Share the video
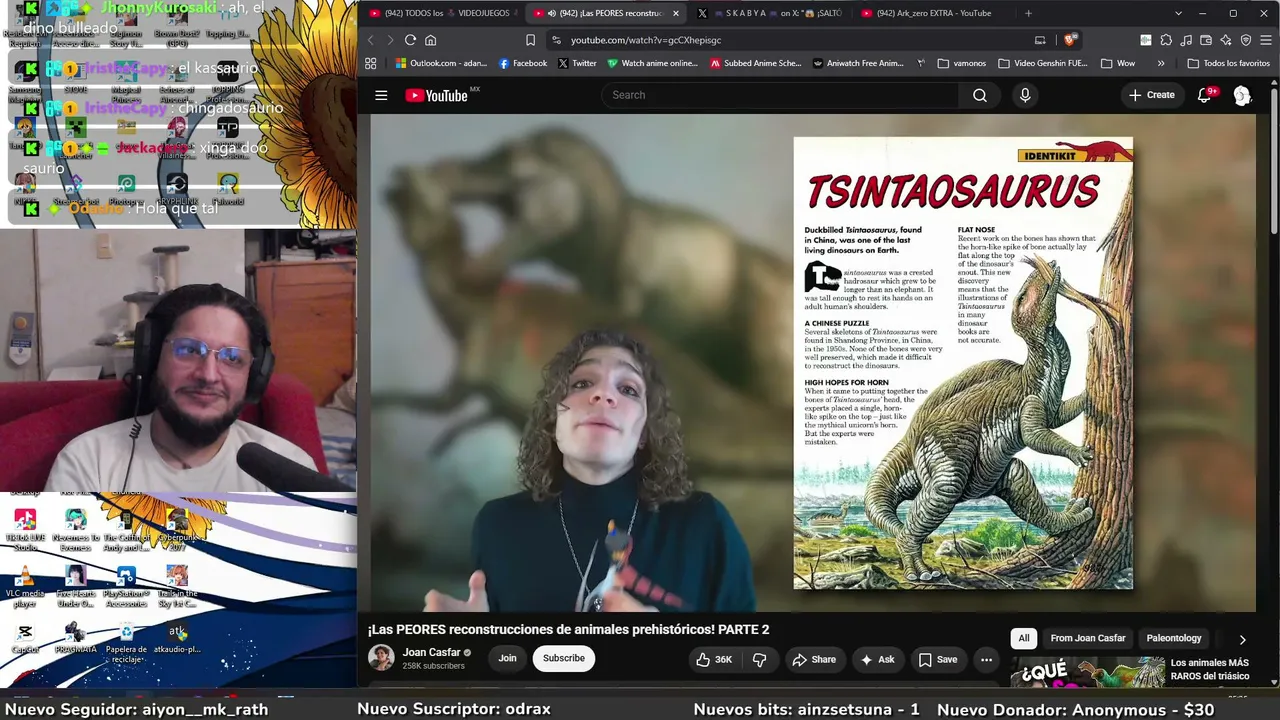 point(814,659)
